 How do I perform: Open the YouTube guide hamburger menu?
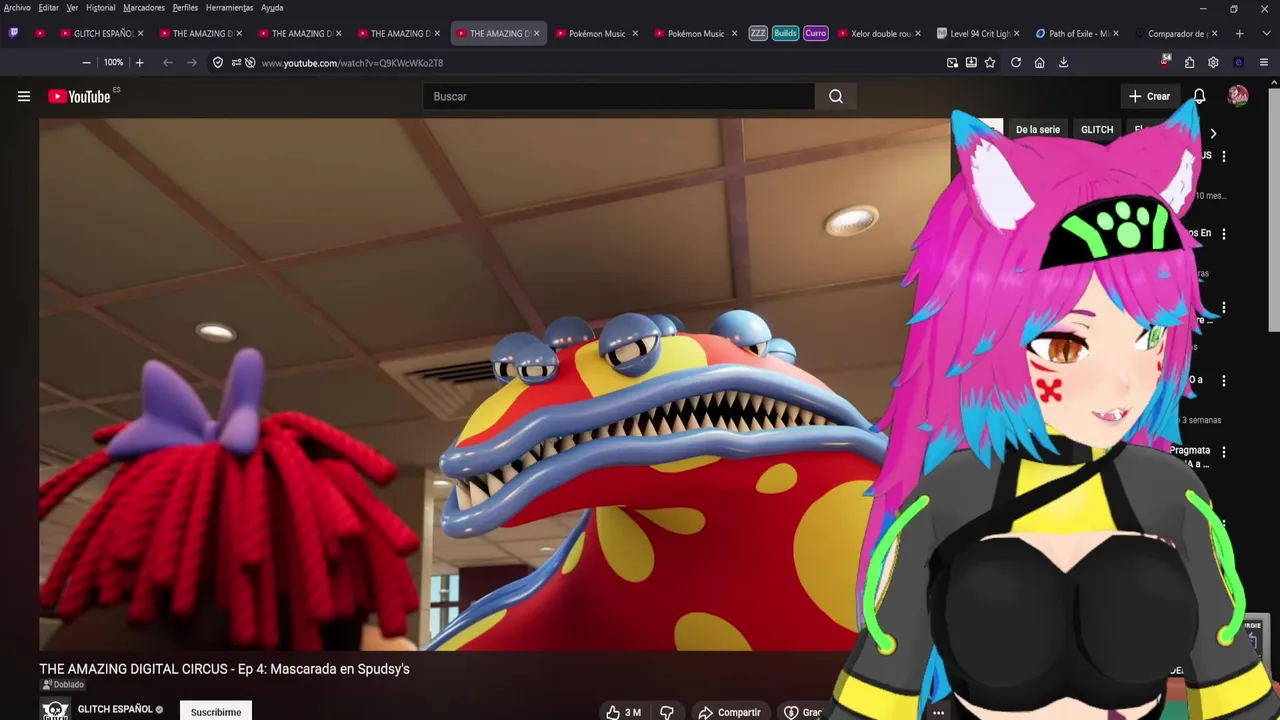24,96
